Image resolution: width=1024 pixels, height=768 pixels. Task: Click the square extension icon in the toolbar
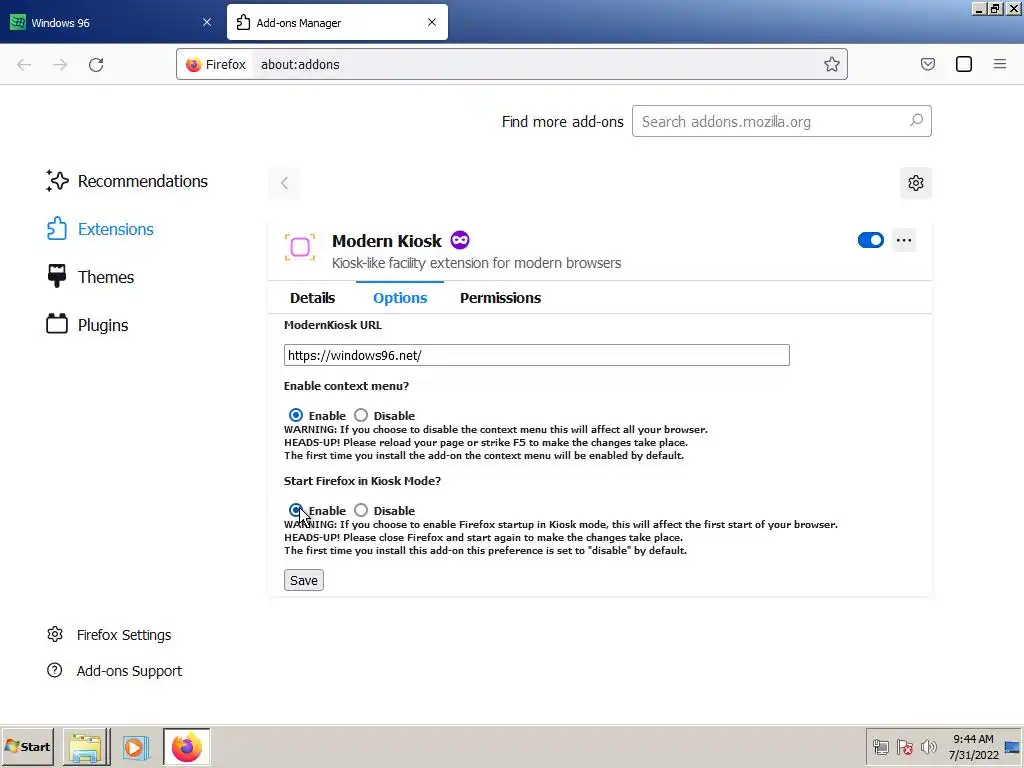coord(963,64)
